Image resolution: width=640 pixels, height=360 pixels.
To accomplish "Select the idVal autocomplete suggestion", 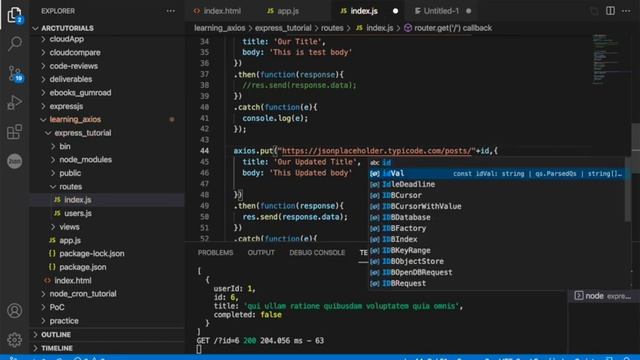I will (496, 173).
